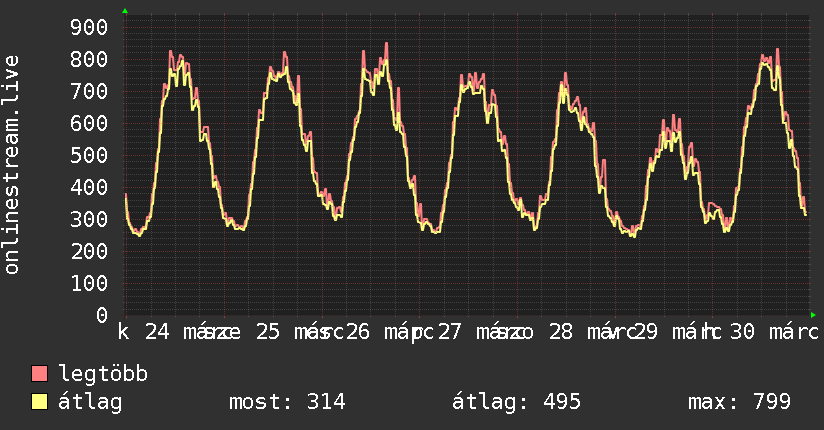The width and height of the screenshot is (824, 430).
Task: Click the green arrow ending the x-axis
Action: pos(813,315)
